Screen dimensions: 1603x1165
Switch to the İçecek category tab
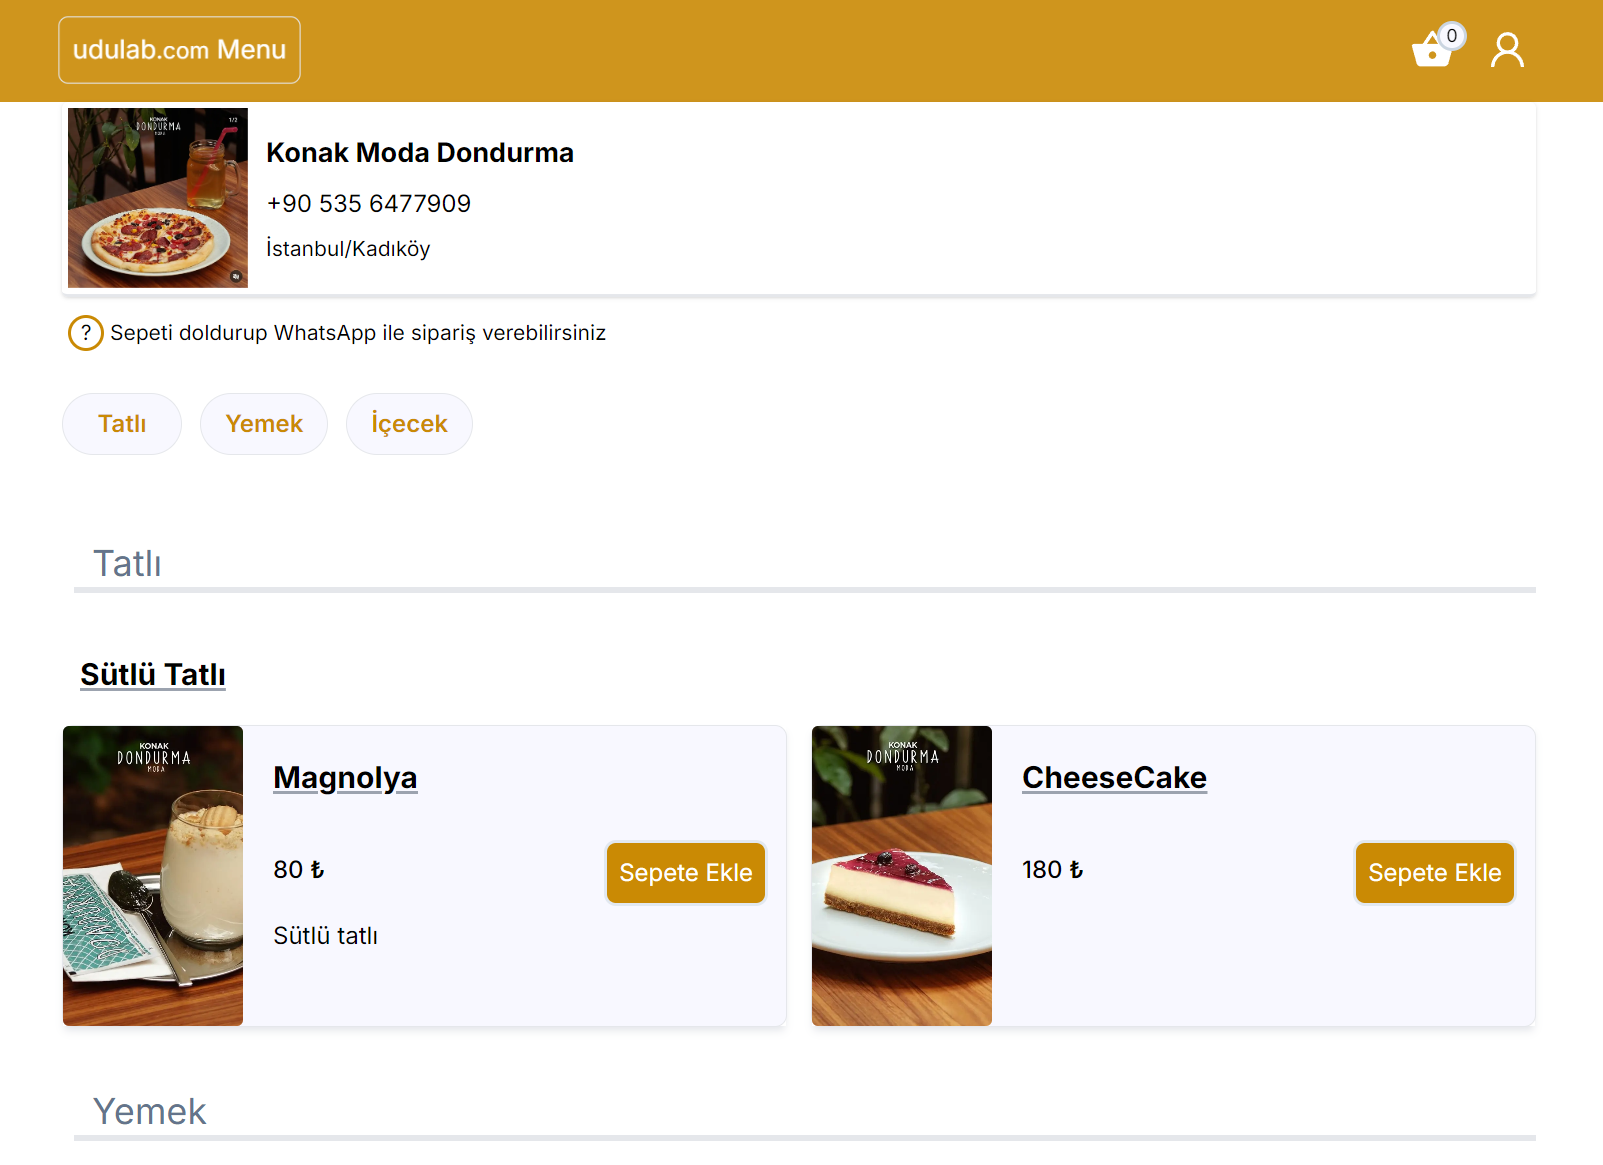(x=409, y=424)
